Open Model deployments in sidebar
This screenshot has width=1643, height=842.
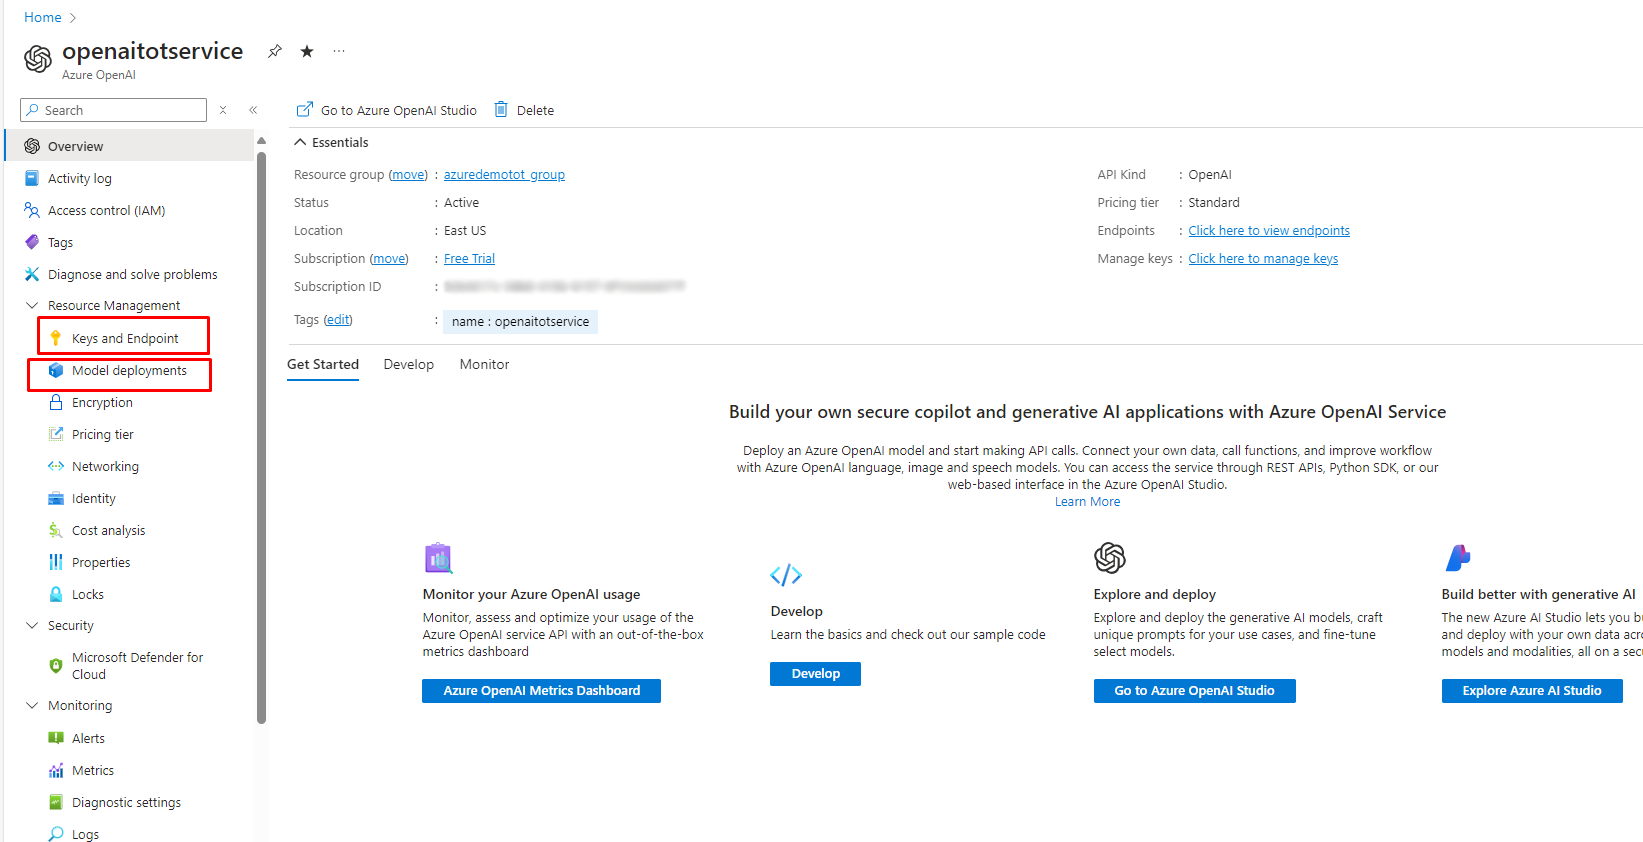[129, 370]
